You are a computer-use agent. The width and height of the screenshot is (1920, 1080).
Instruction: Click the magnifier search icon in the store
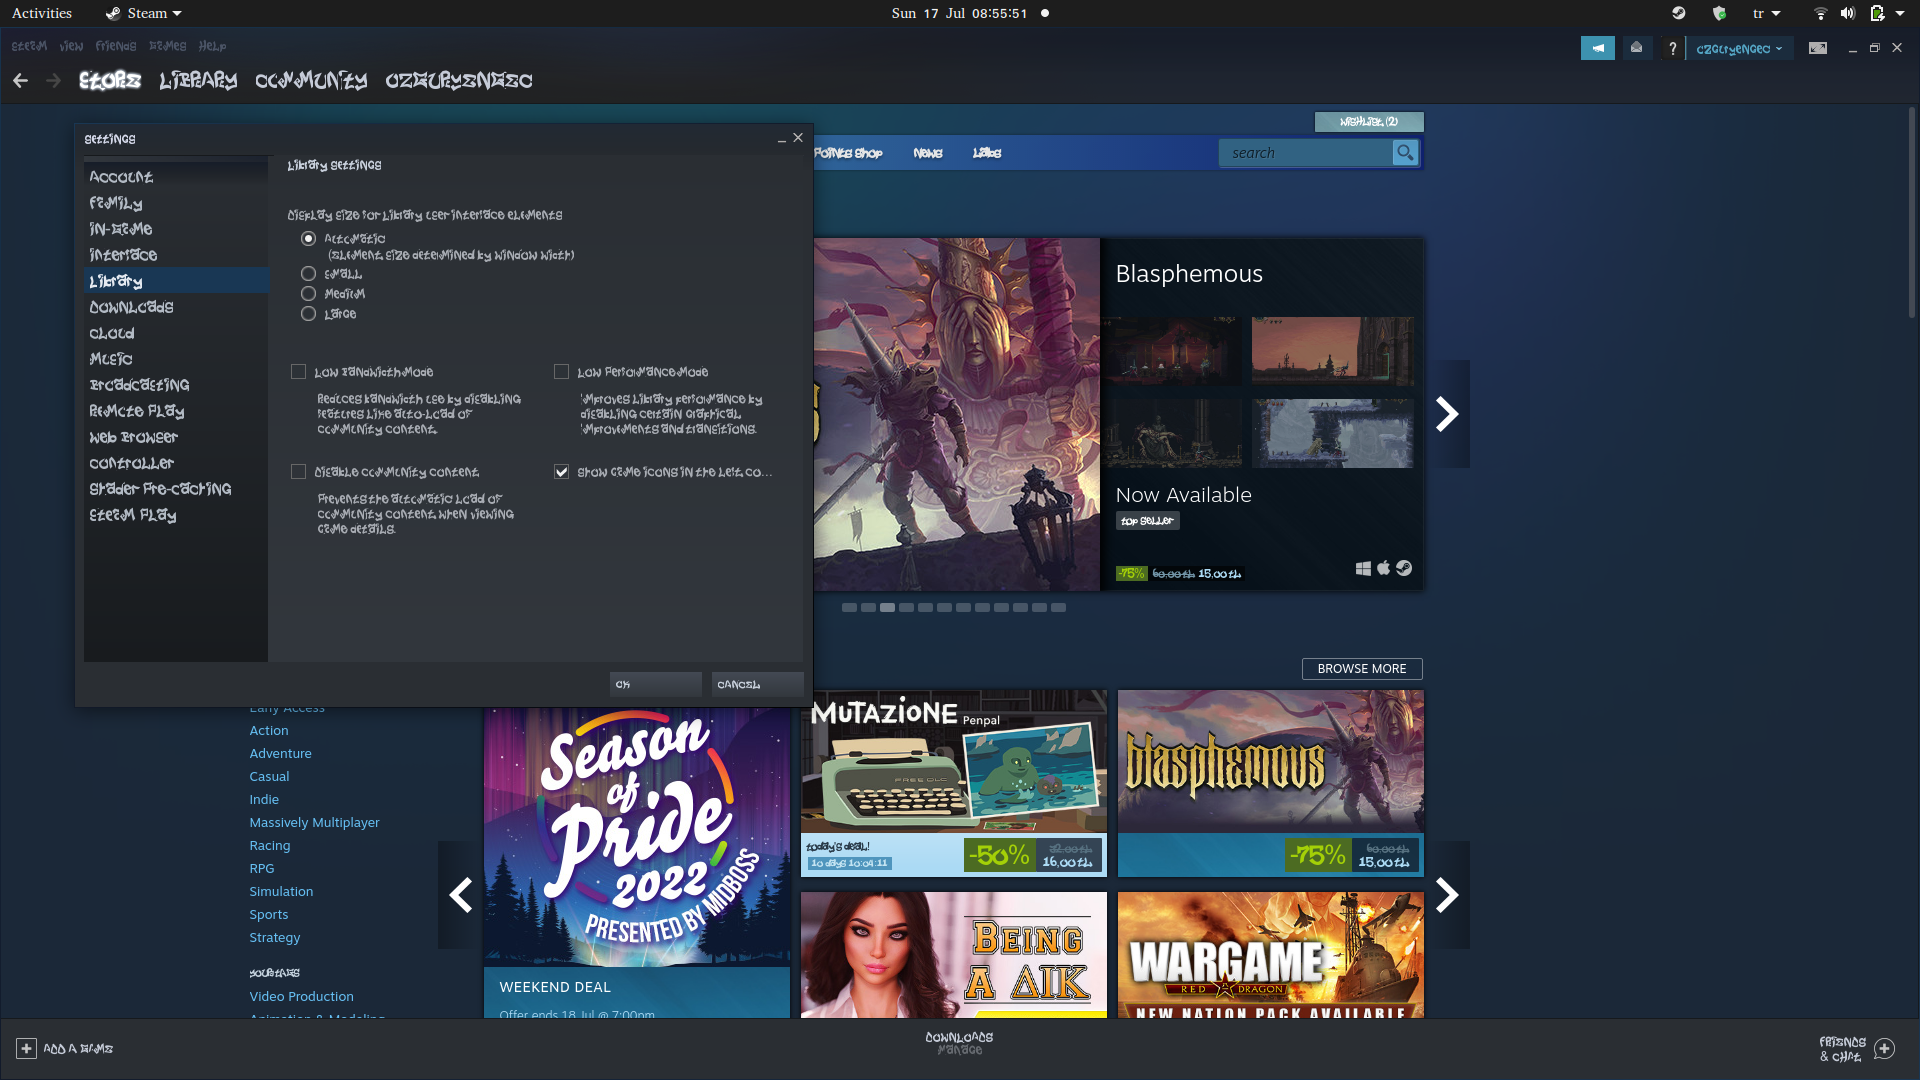coord(1405,153)
